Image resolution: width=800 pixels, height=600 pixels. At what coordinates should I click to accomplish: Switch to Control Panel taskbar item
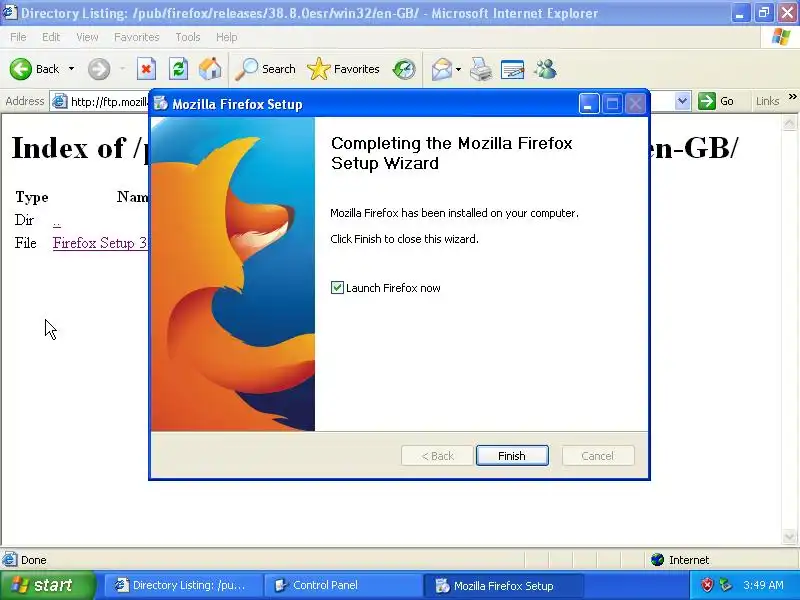(x=342, y=585)
